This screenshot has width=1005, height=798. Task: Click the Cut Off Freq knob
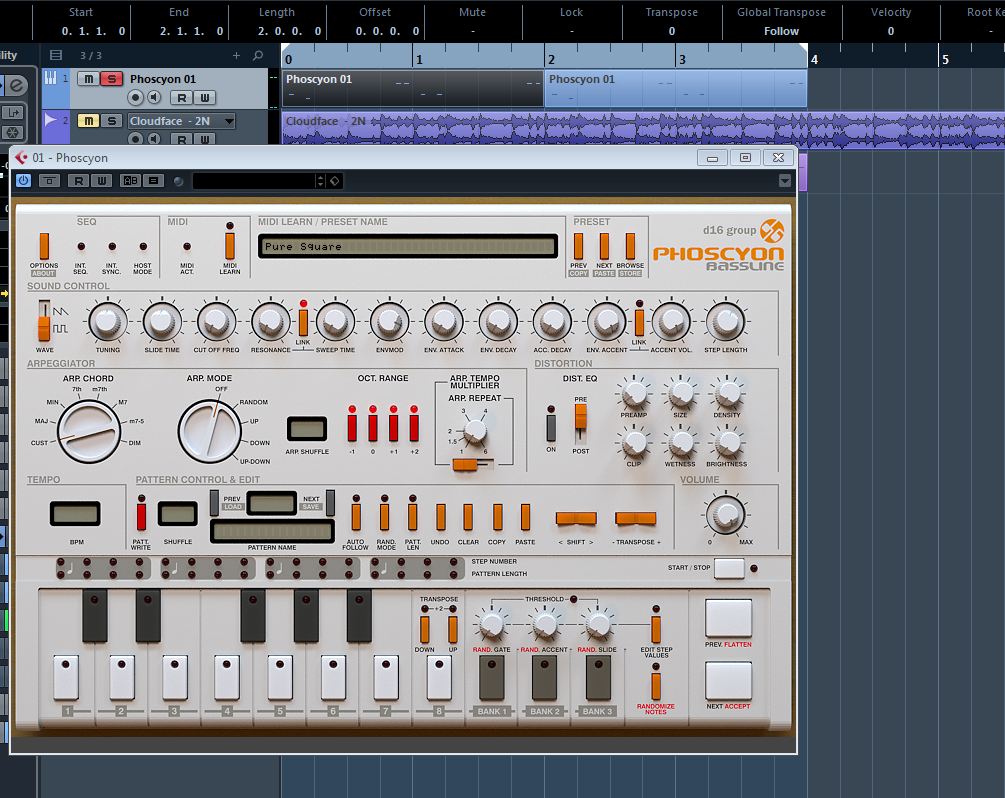pos(216,321)
